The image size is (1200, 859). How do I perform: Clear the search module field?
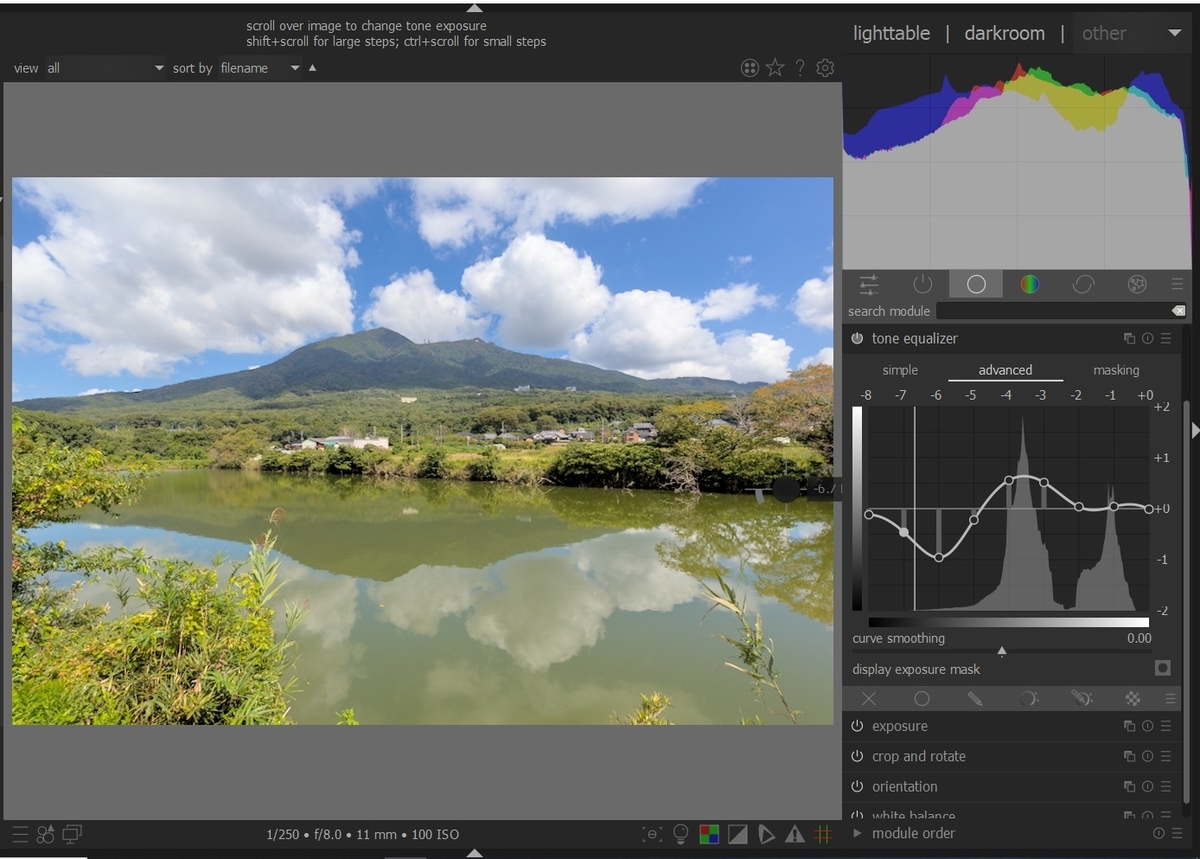coord(1178,311)
